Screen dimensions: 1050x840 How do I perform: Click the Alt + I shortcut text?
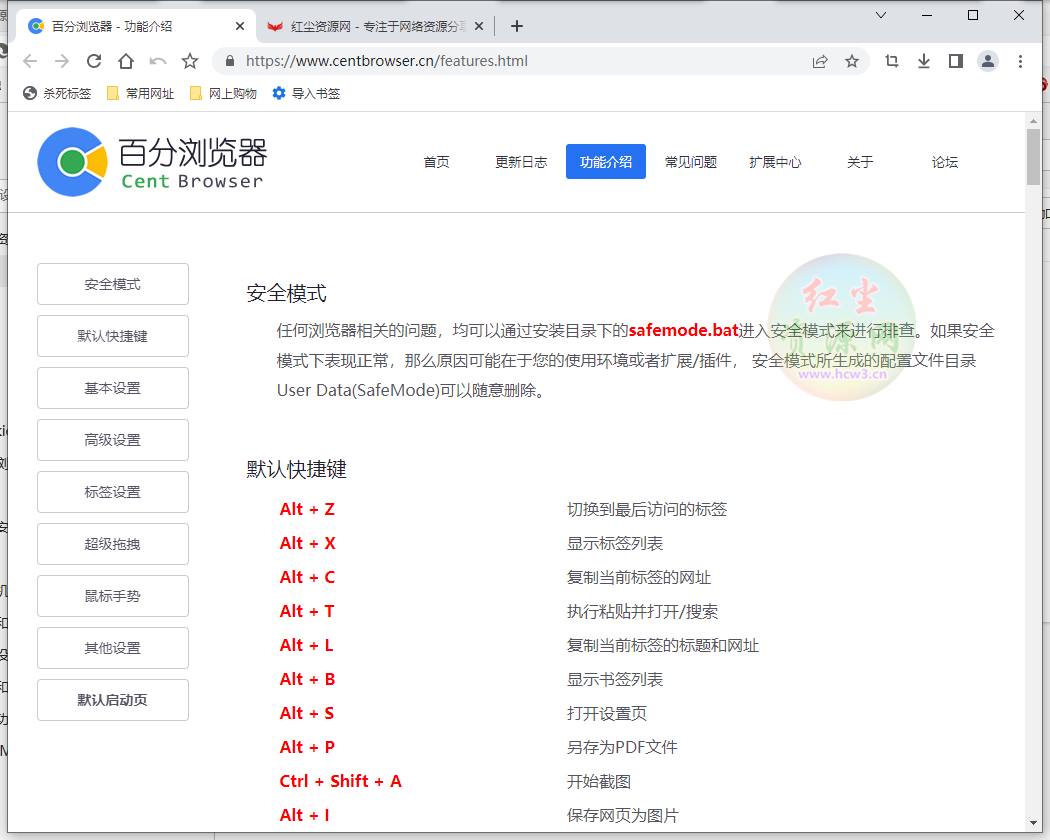pos(304,815)
